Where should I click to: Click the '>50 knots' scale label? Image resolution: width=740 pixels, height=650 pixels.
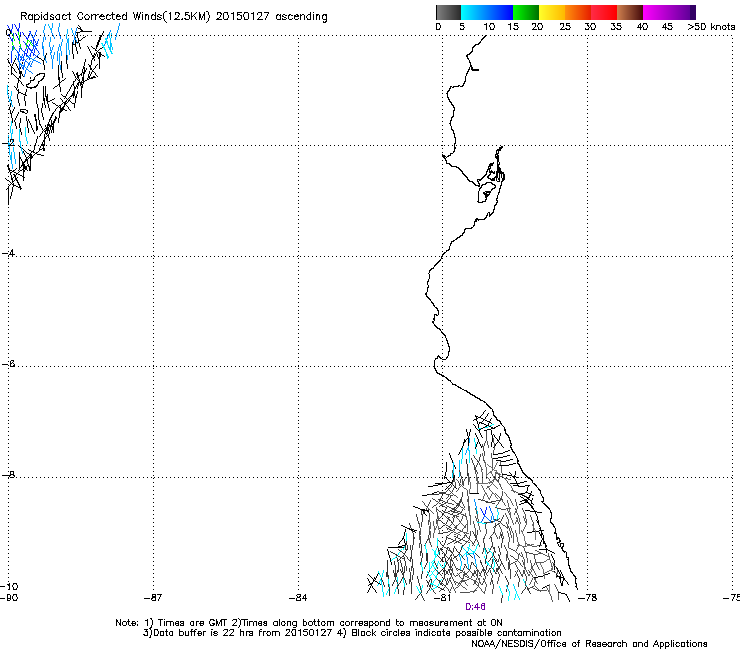pos(711,27)
